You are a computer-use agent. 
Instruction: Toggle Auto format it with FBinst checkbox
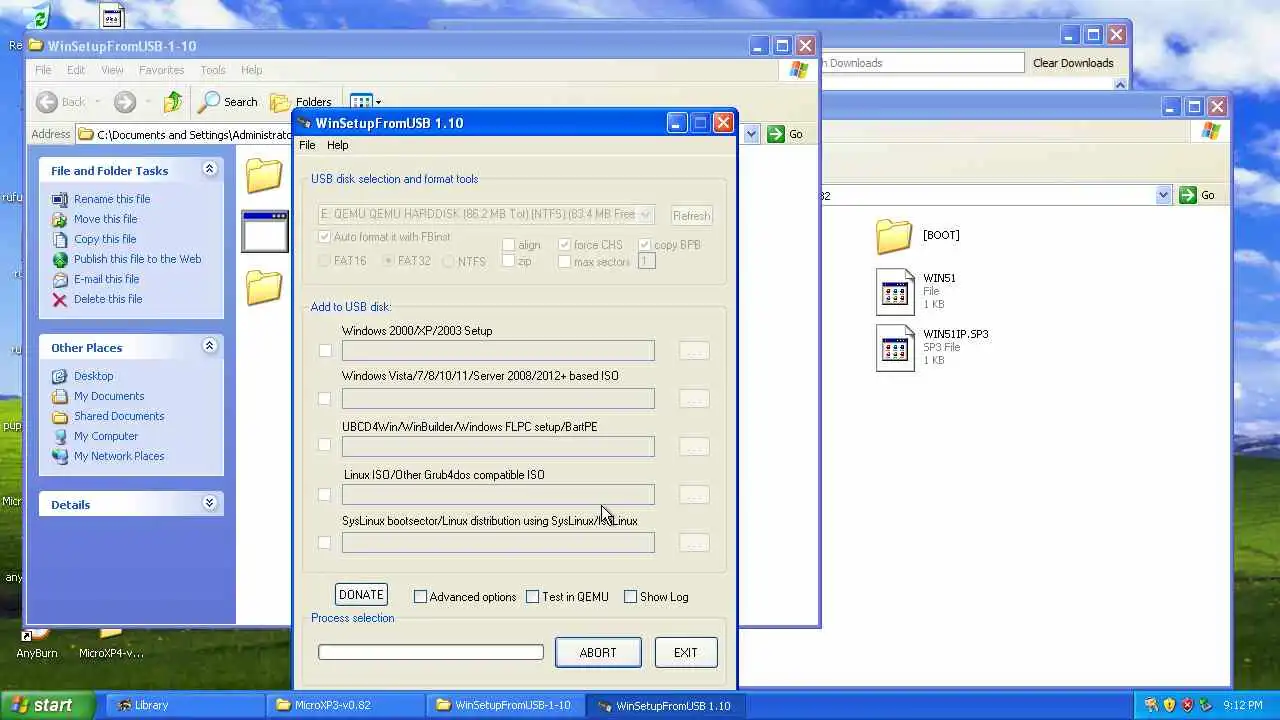(324, 237)
